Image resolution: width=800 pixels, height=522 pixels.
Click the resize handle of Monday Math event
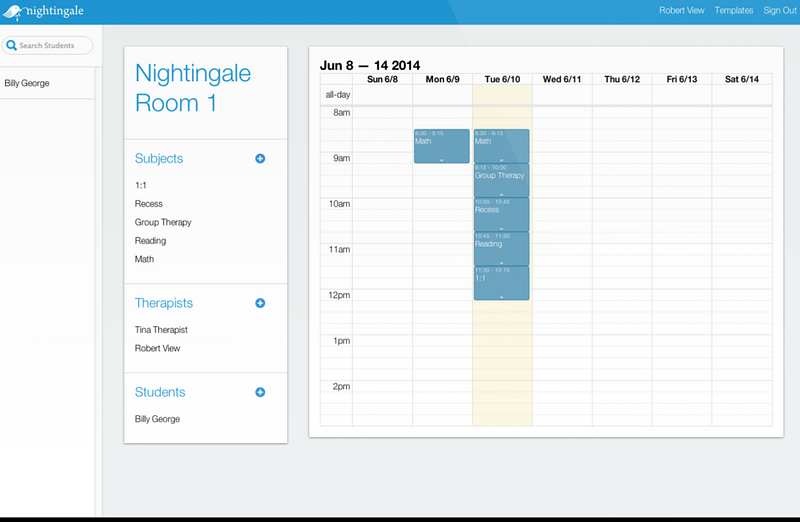click(442, 160)
